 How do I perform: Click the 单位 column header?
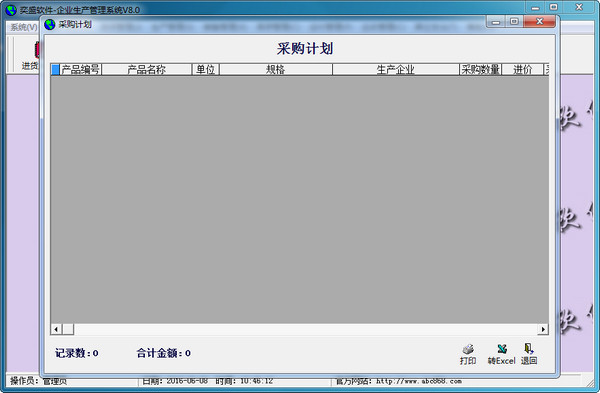[205, 70]
